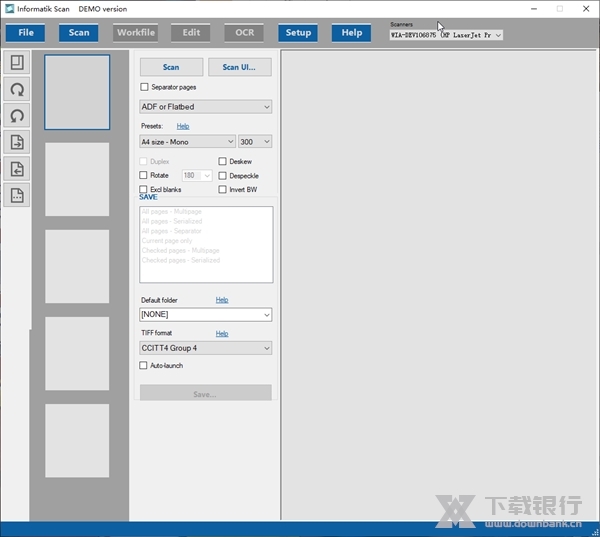600x537 pixels.
Task: Enable the Deskew checkbox
Action: [222, 162]
